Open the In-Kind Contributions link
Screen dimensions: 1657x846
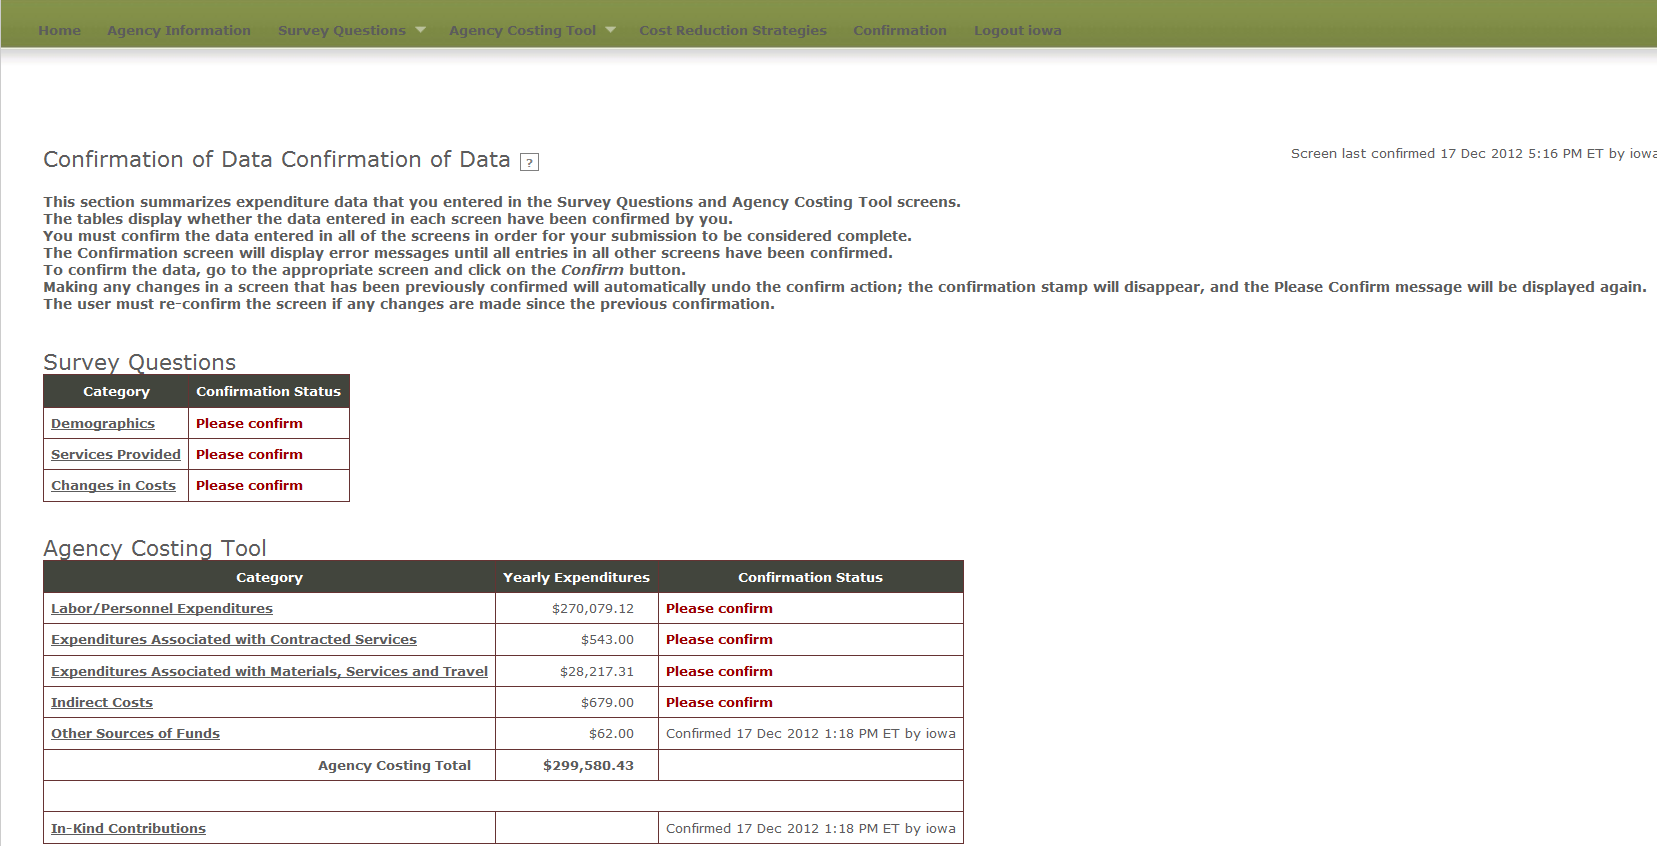128,828
